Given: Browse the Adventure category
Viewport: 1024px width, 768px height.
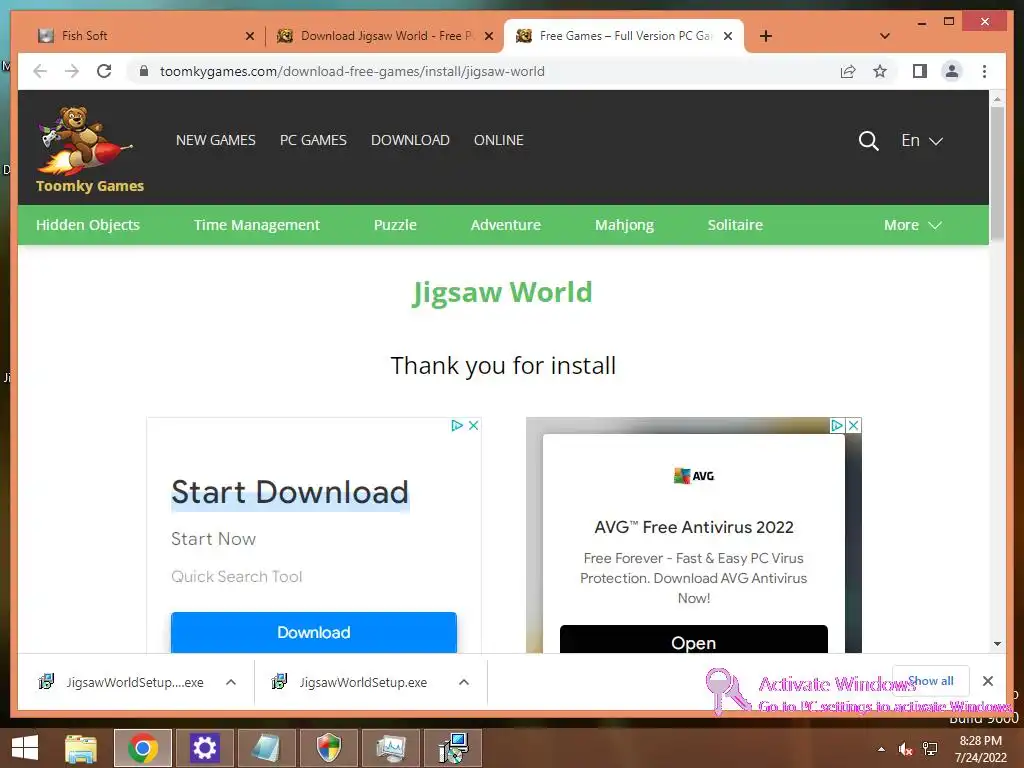Looking at the screenshot, I should (x=505, y=225).
